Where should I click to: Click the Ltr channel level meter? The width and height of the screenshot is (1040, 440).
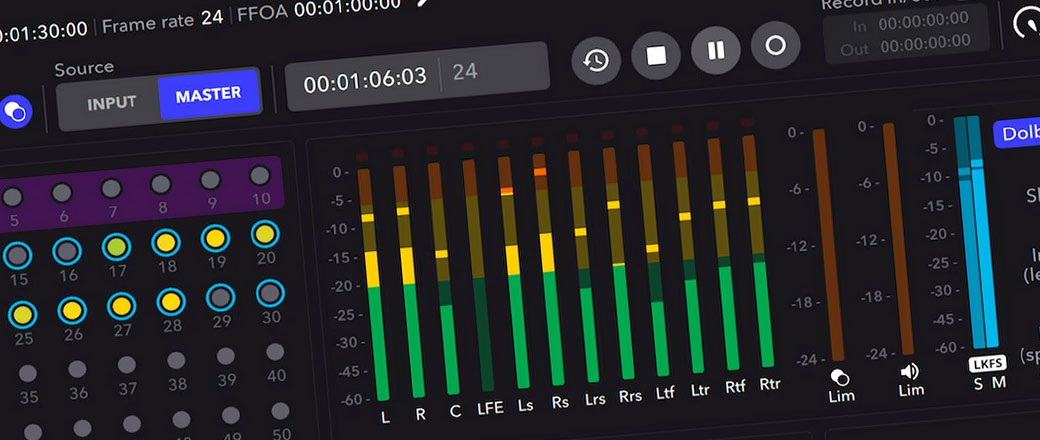point(688,257)
